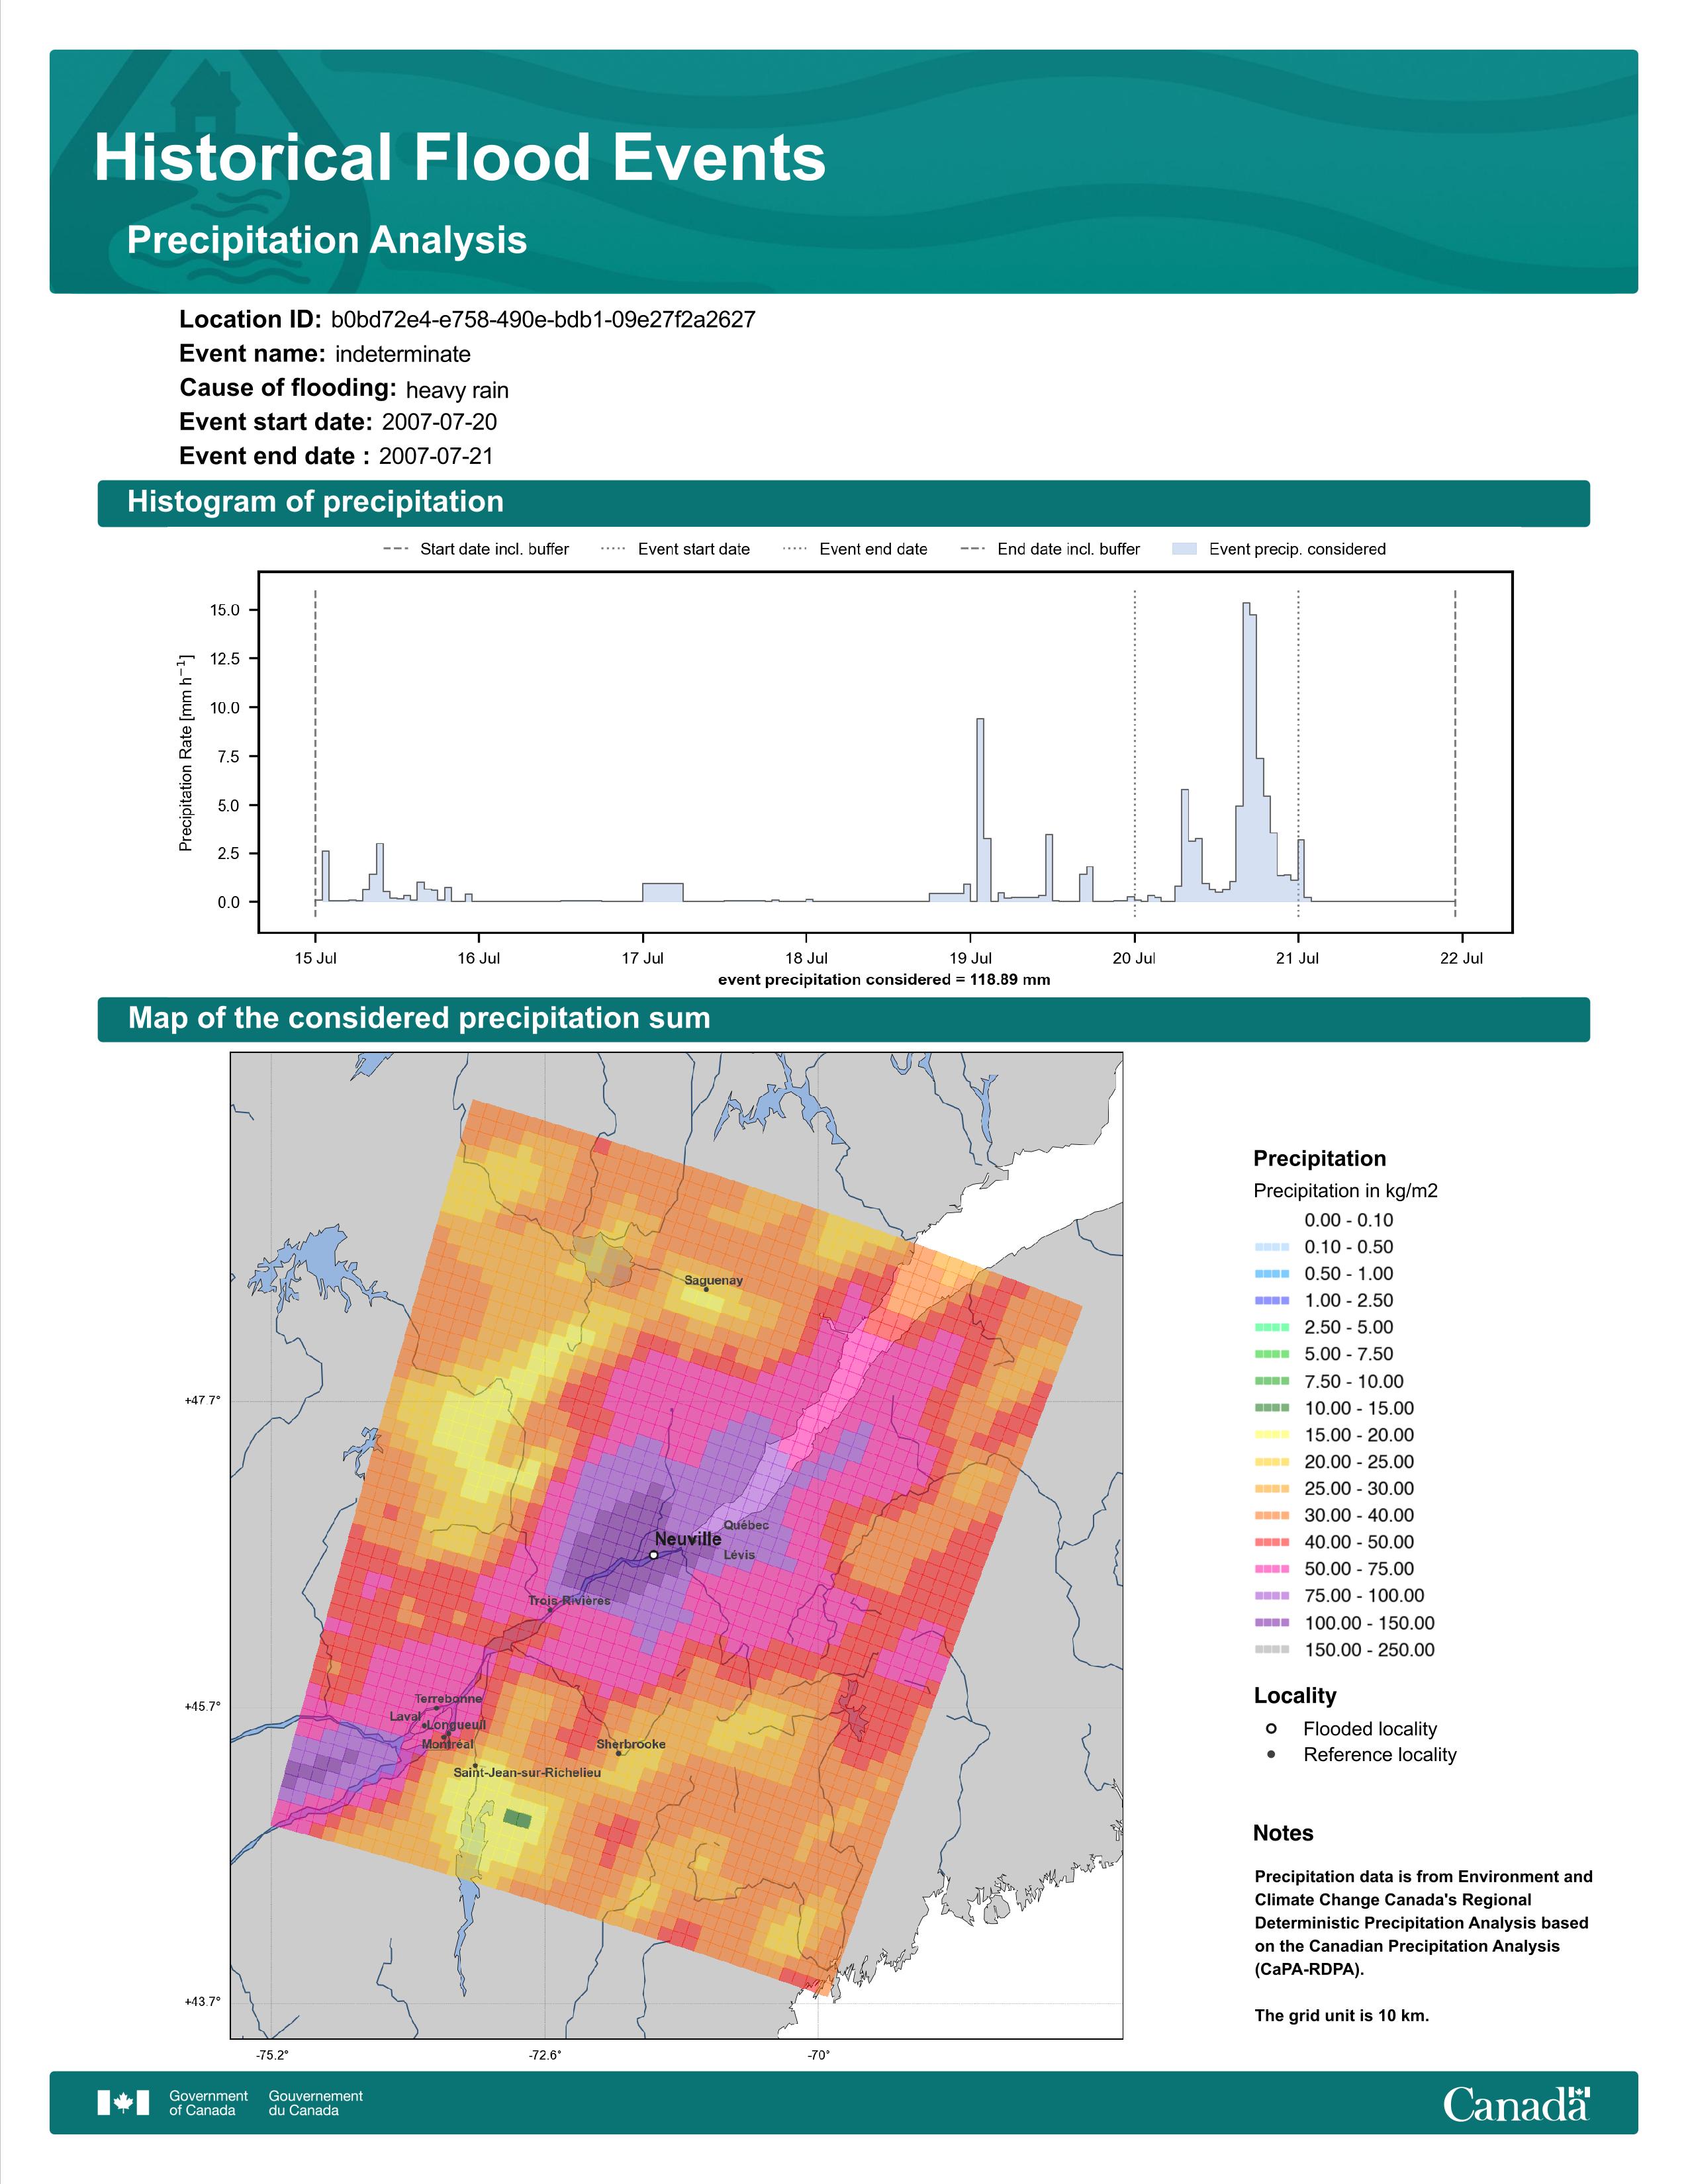Click the 15.00 - 20.00 precipitation color swatch
This screenshot has height=2184, width=1688.
(x=1271, y=1435)
